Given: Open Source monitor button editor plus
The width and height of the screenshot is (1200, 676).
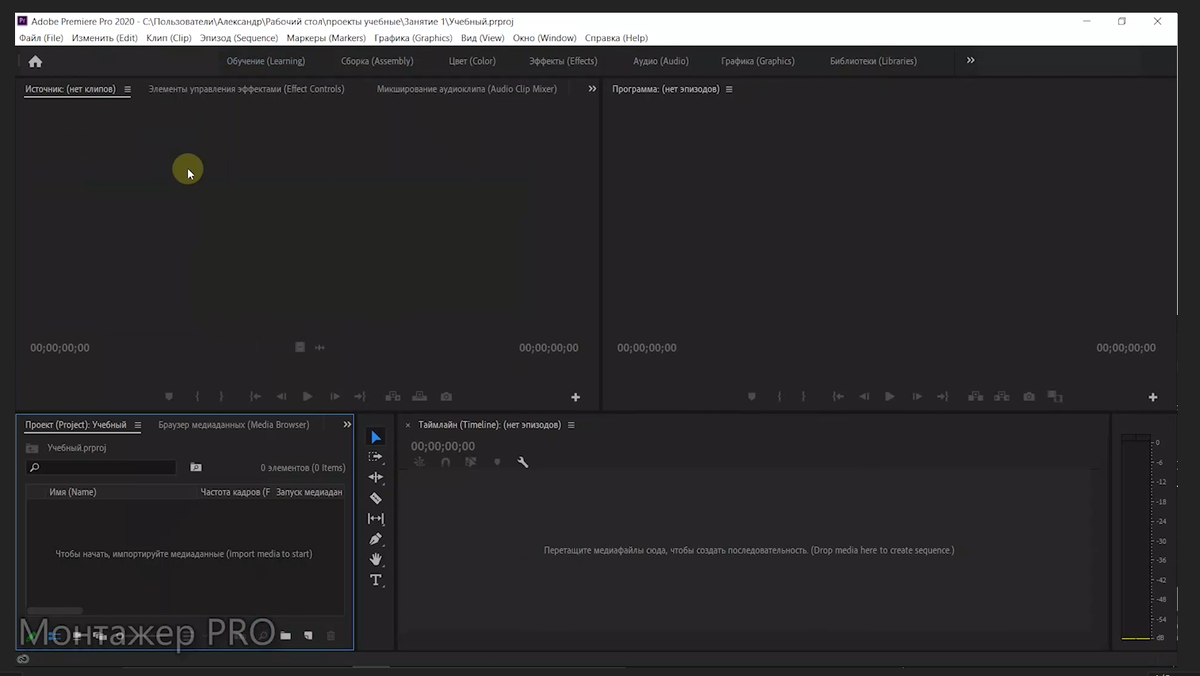Looking at the screenshot, I should point(575,397).
